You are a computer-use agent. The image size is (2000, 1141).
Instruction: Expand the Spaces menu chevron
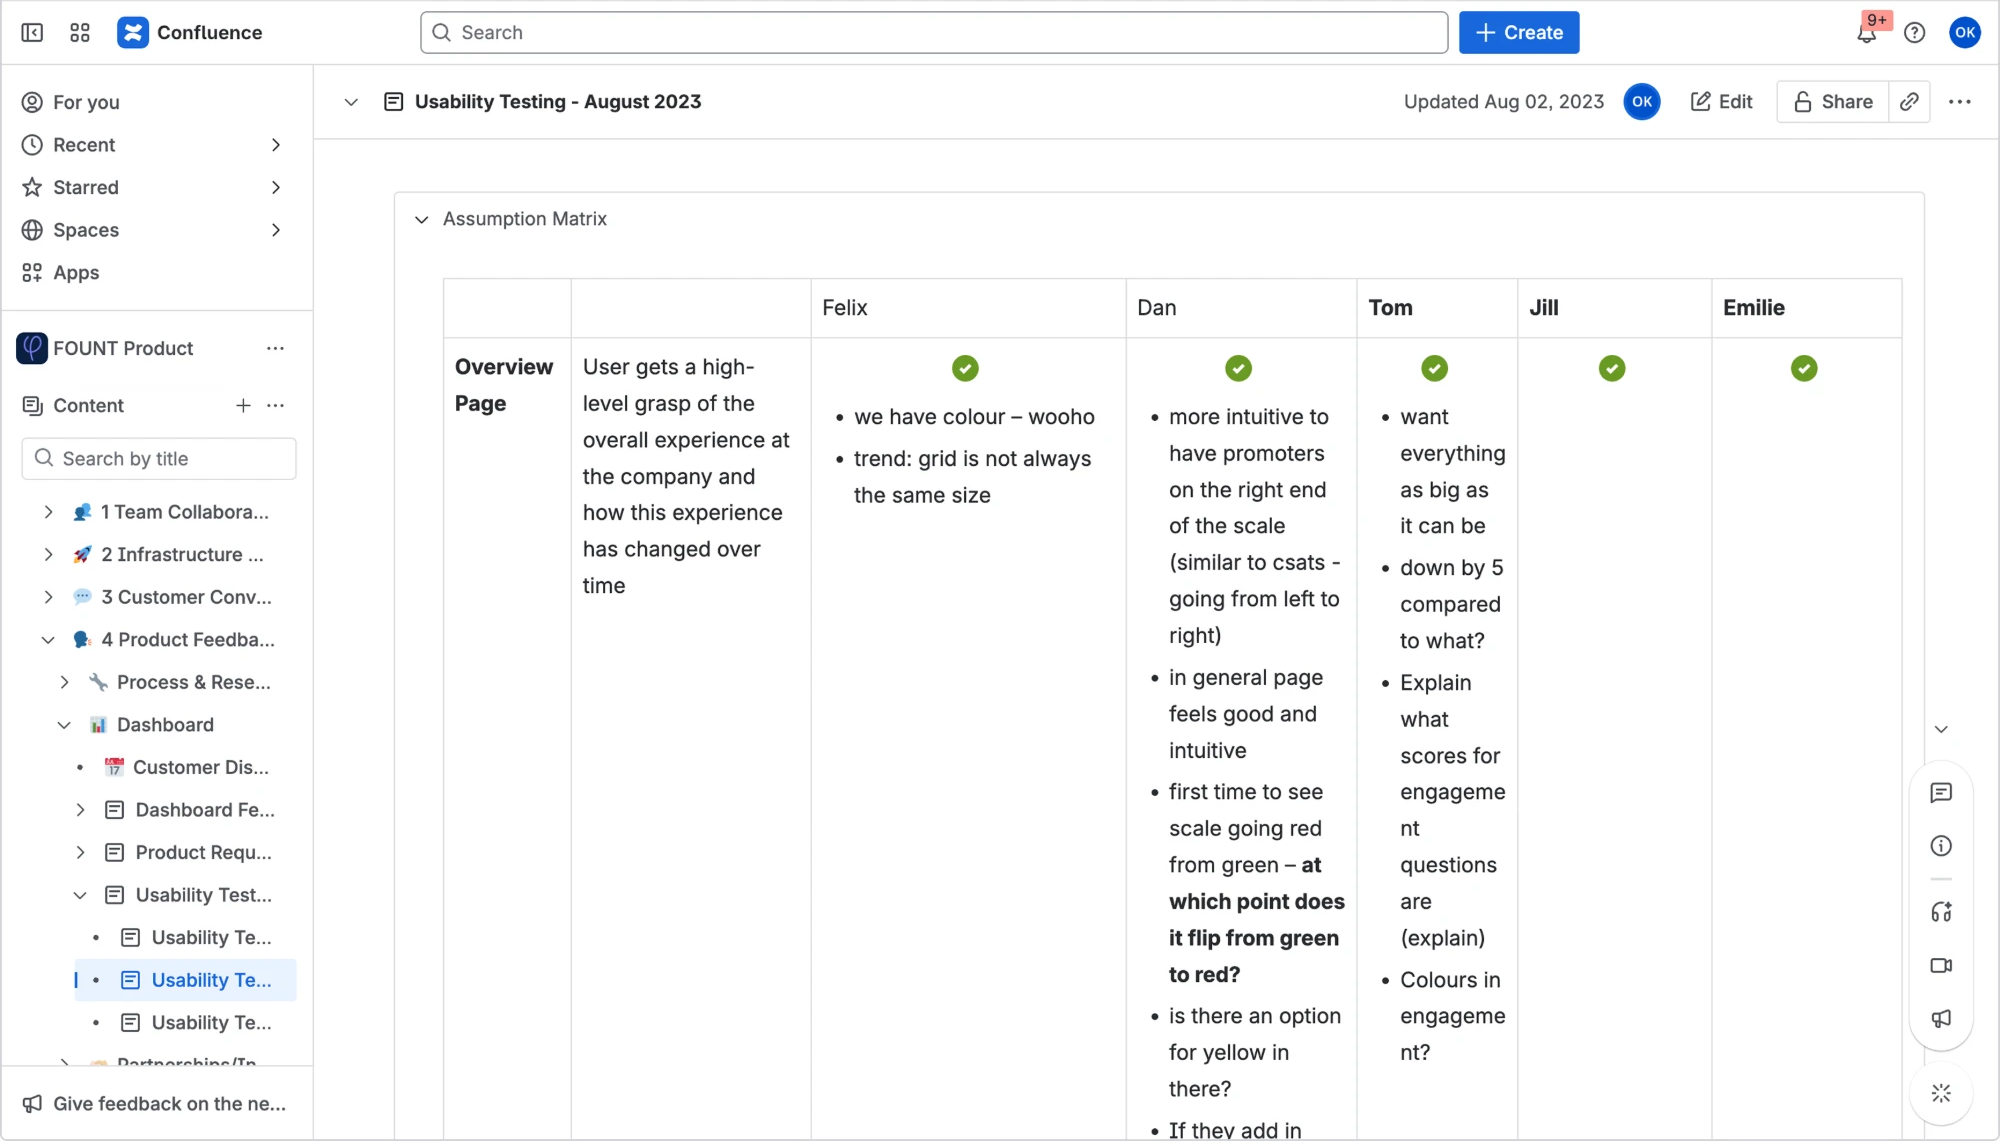point(276,230)
